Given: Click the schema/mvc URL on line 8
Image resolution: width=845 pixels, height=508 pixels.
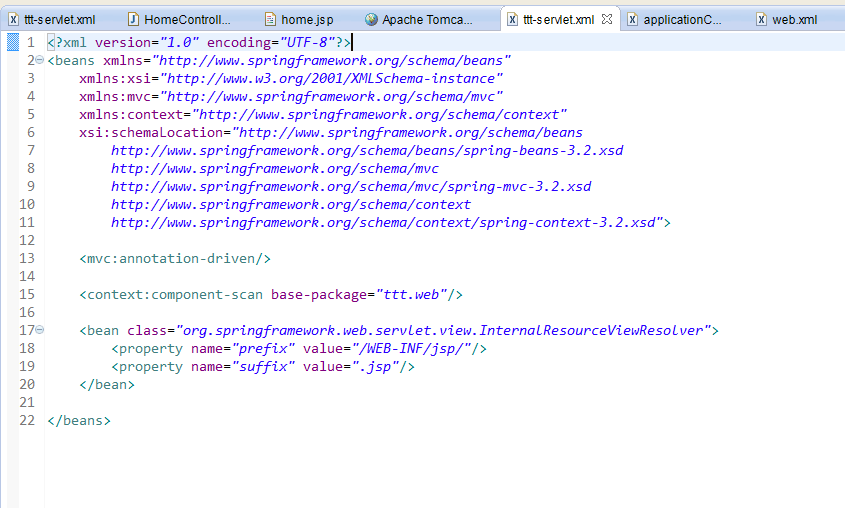Looking at the screenshot, I should pyautogui.click(x=275, y=169).
